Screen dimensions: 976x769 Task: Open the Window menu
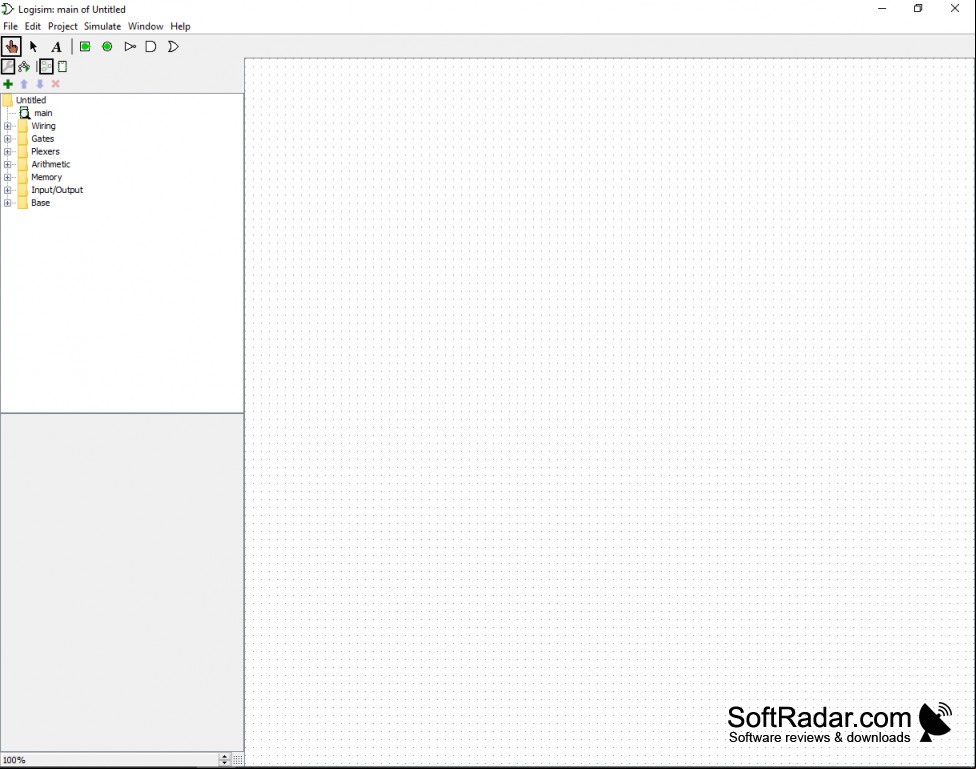coord(146,26)
